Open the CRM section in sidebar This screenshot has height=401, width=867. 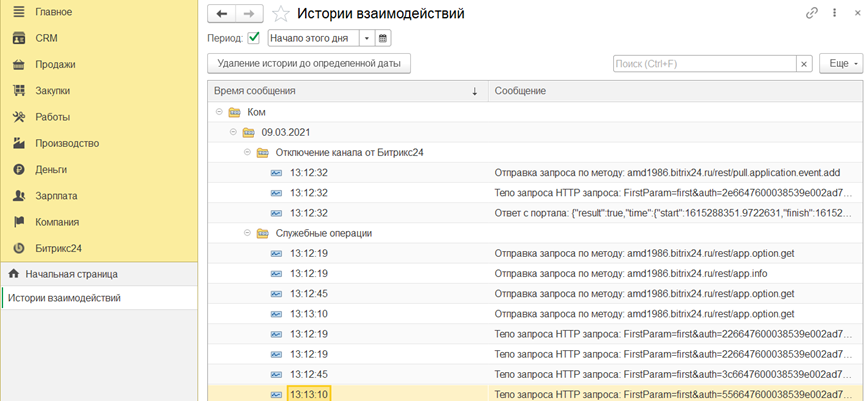pos(46,38)
